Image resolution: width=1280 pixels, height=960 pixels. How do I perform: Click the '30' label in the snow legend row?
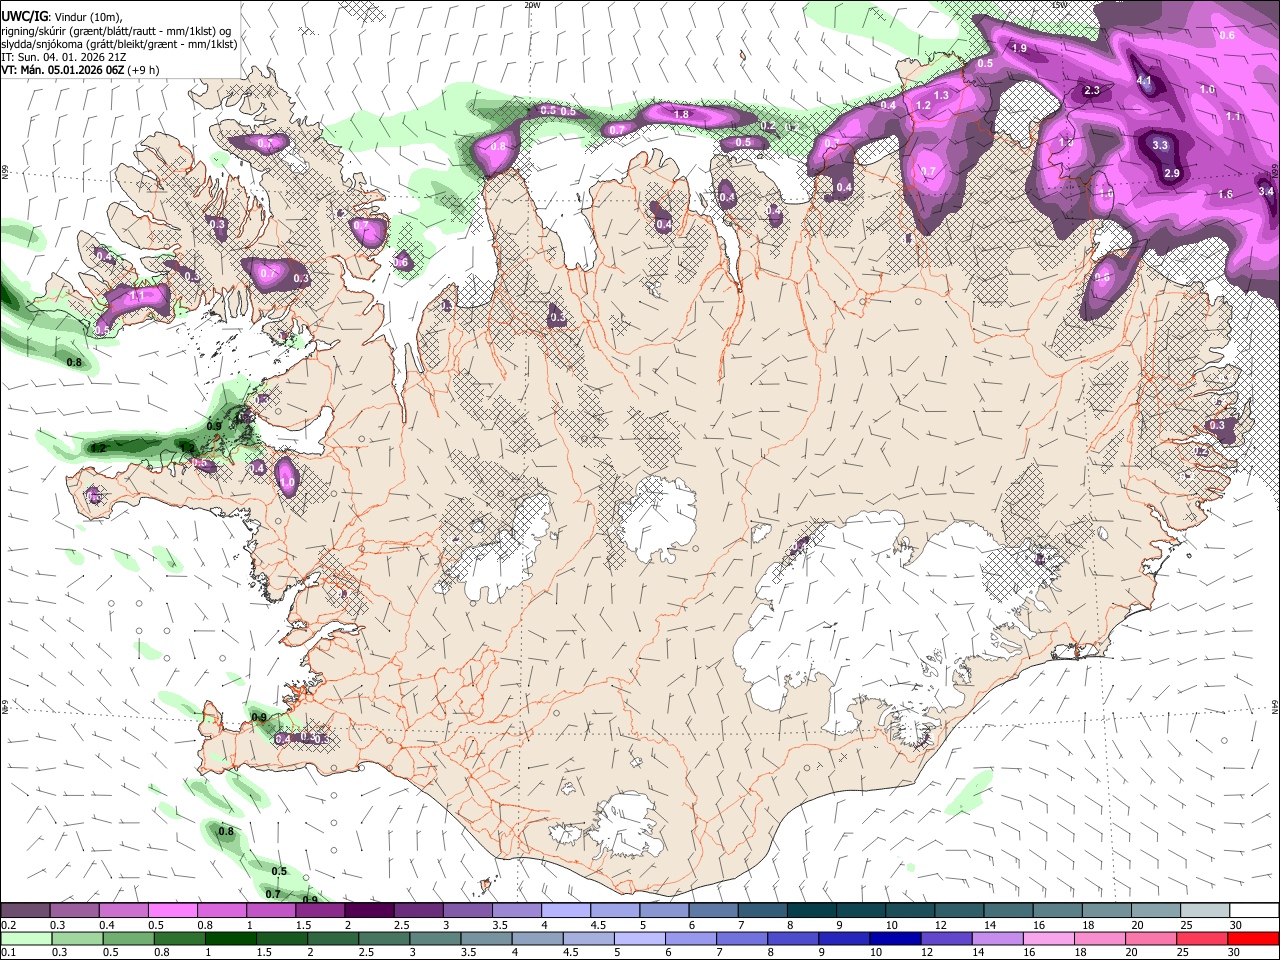(1236, 925)
